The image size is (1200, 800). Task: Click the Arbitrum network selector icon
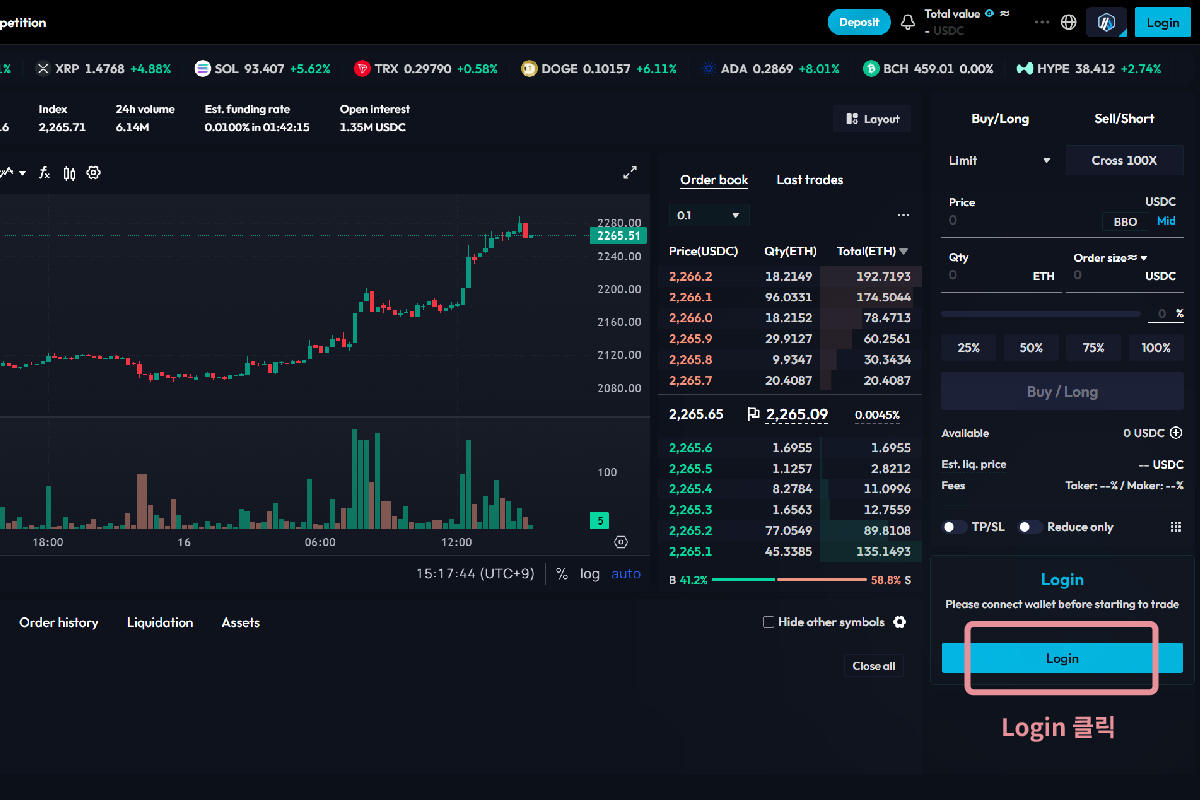coord(1106,22)
